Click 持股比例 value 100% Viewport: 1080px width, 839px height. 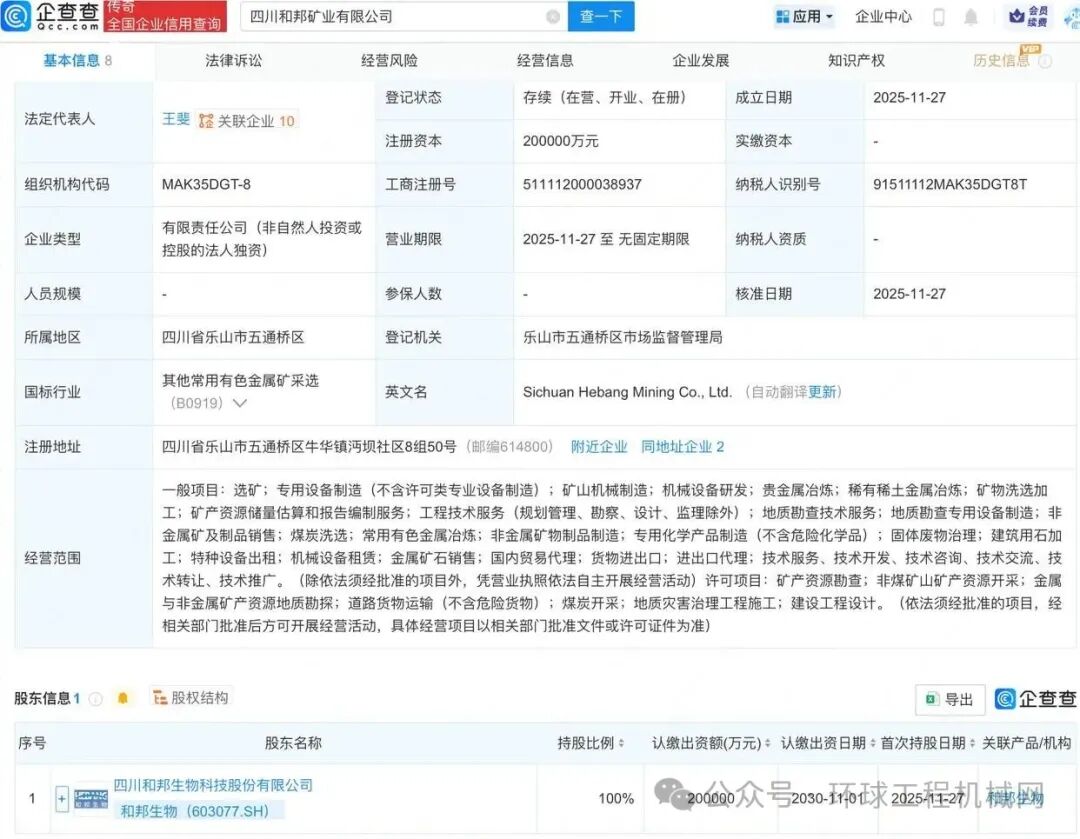coord(616,798)
